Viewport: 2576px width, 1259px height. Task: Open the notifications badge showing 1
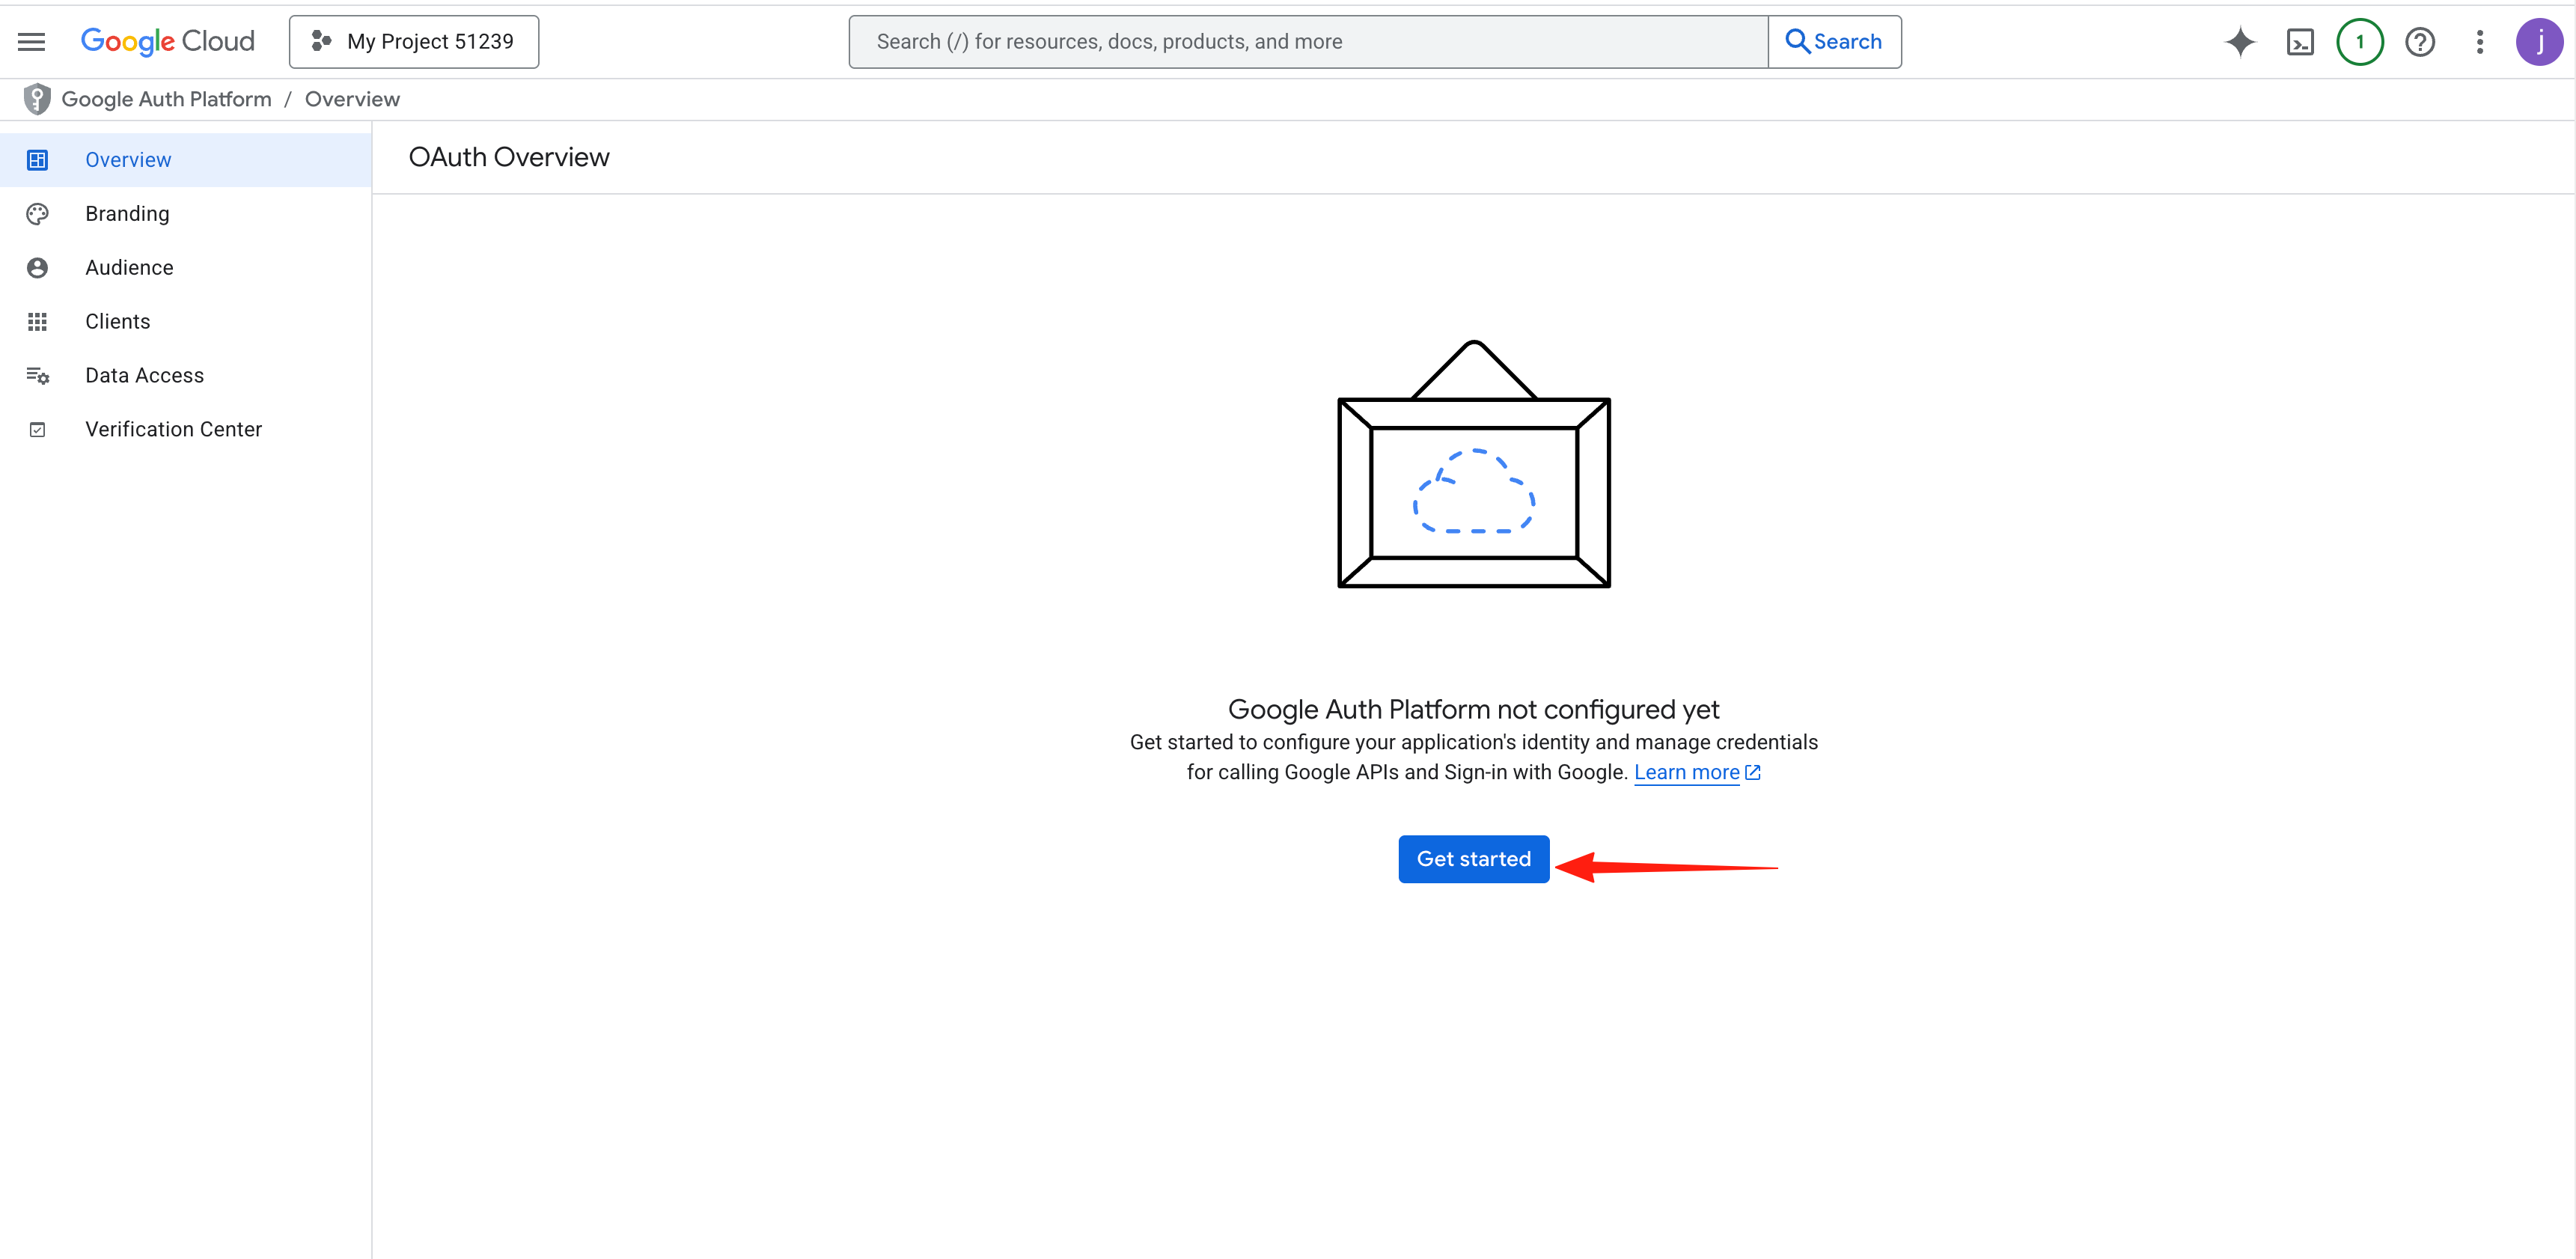click(x=2360, y=42)
